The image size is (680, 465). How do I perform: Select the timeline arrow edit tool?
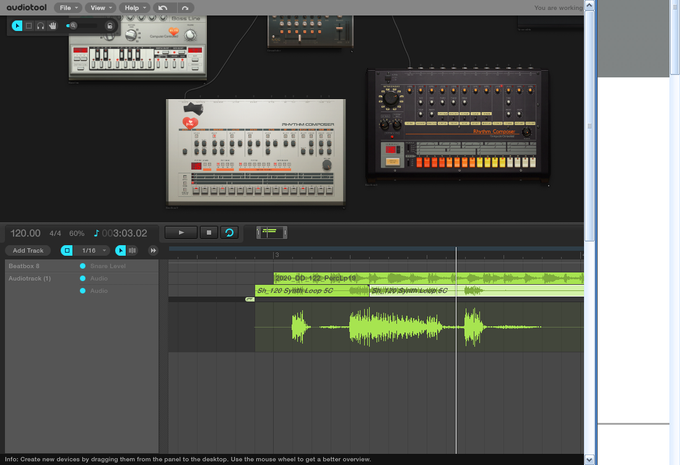[x=120, y=250]
